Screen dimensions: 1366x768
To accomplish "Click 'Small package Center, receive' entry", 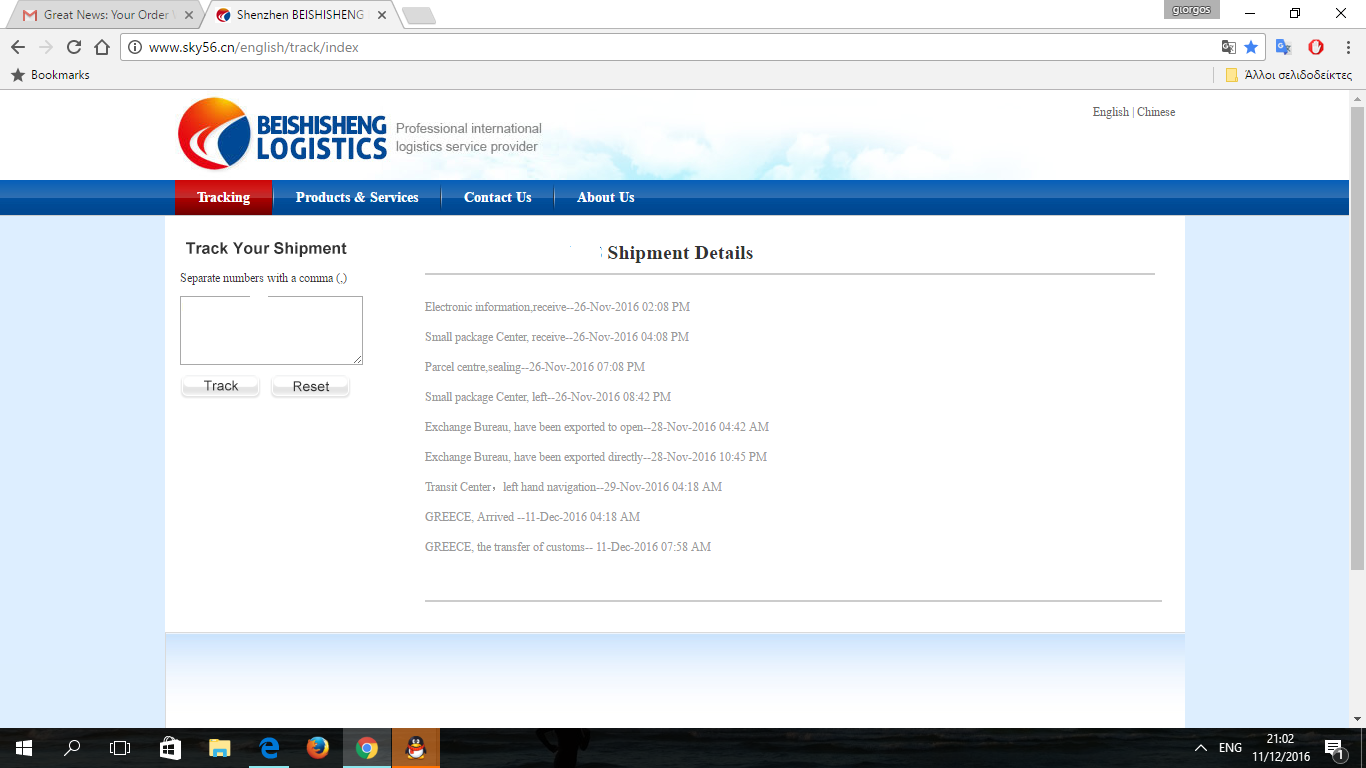I will [557, 337].
